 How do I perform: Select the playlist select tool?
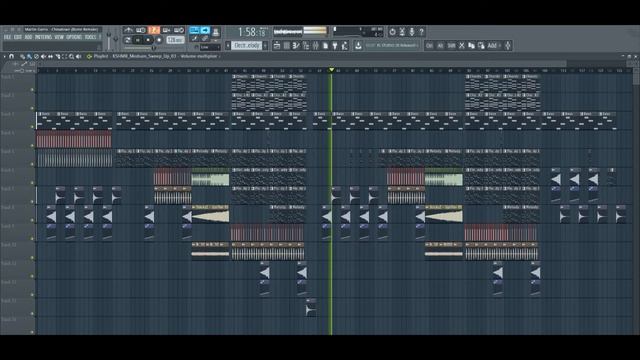tap(64, 56)
